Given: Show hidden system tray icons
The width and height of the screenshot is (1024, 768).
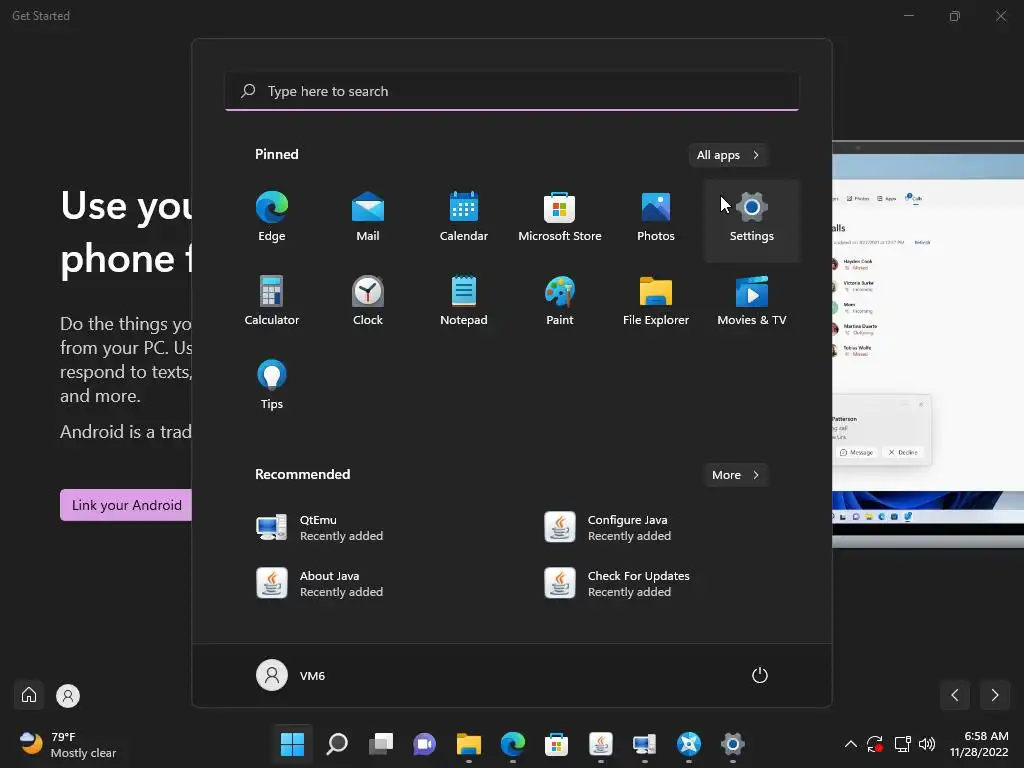Looking at the screenshot, I should [850, 744].
